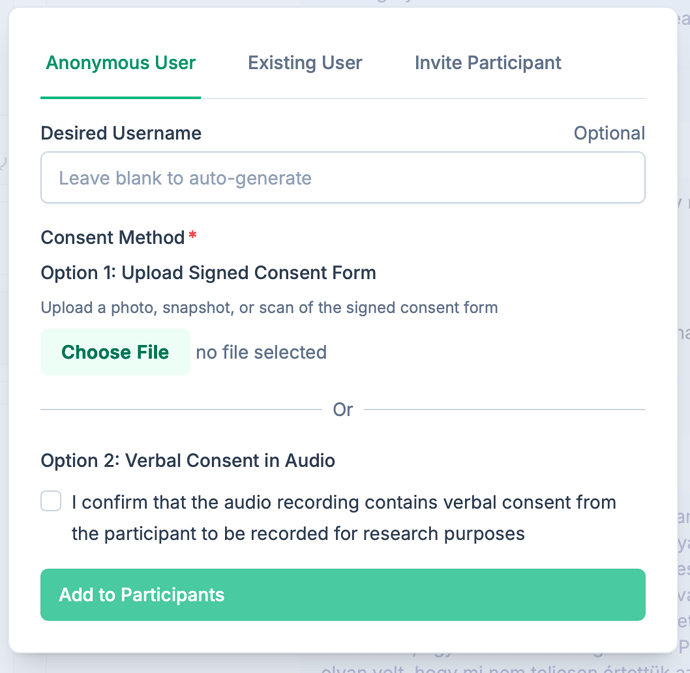Click the green underline beneath Anonymous User
Image resolution: width=690 pixels, height=673 pixels.
click(x=121, y=97)
